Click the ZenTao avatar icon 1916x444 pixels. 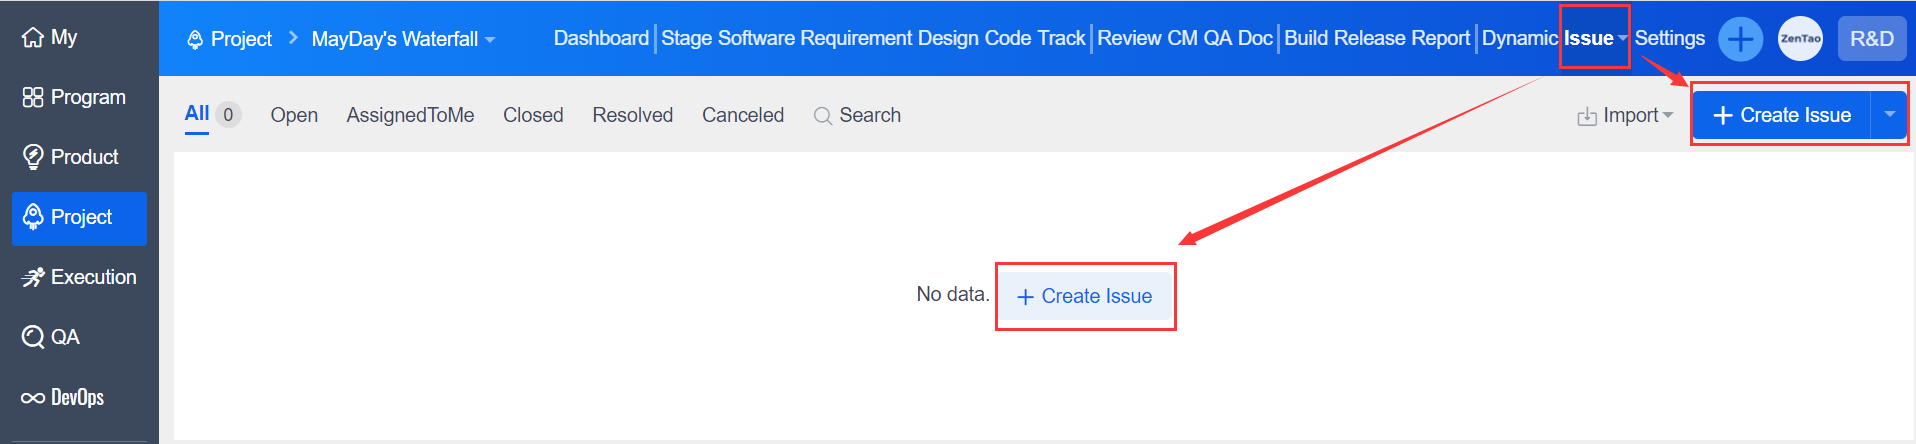point(1800,39)
